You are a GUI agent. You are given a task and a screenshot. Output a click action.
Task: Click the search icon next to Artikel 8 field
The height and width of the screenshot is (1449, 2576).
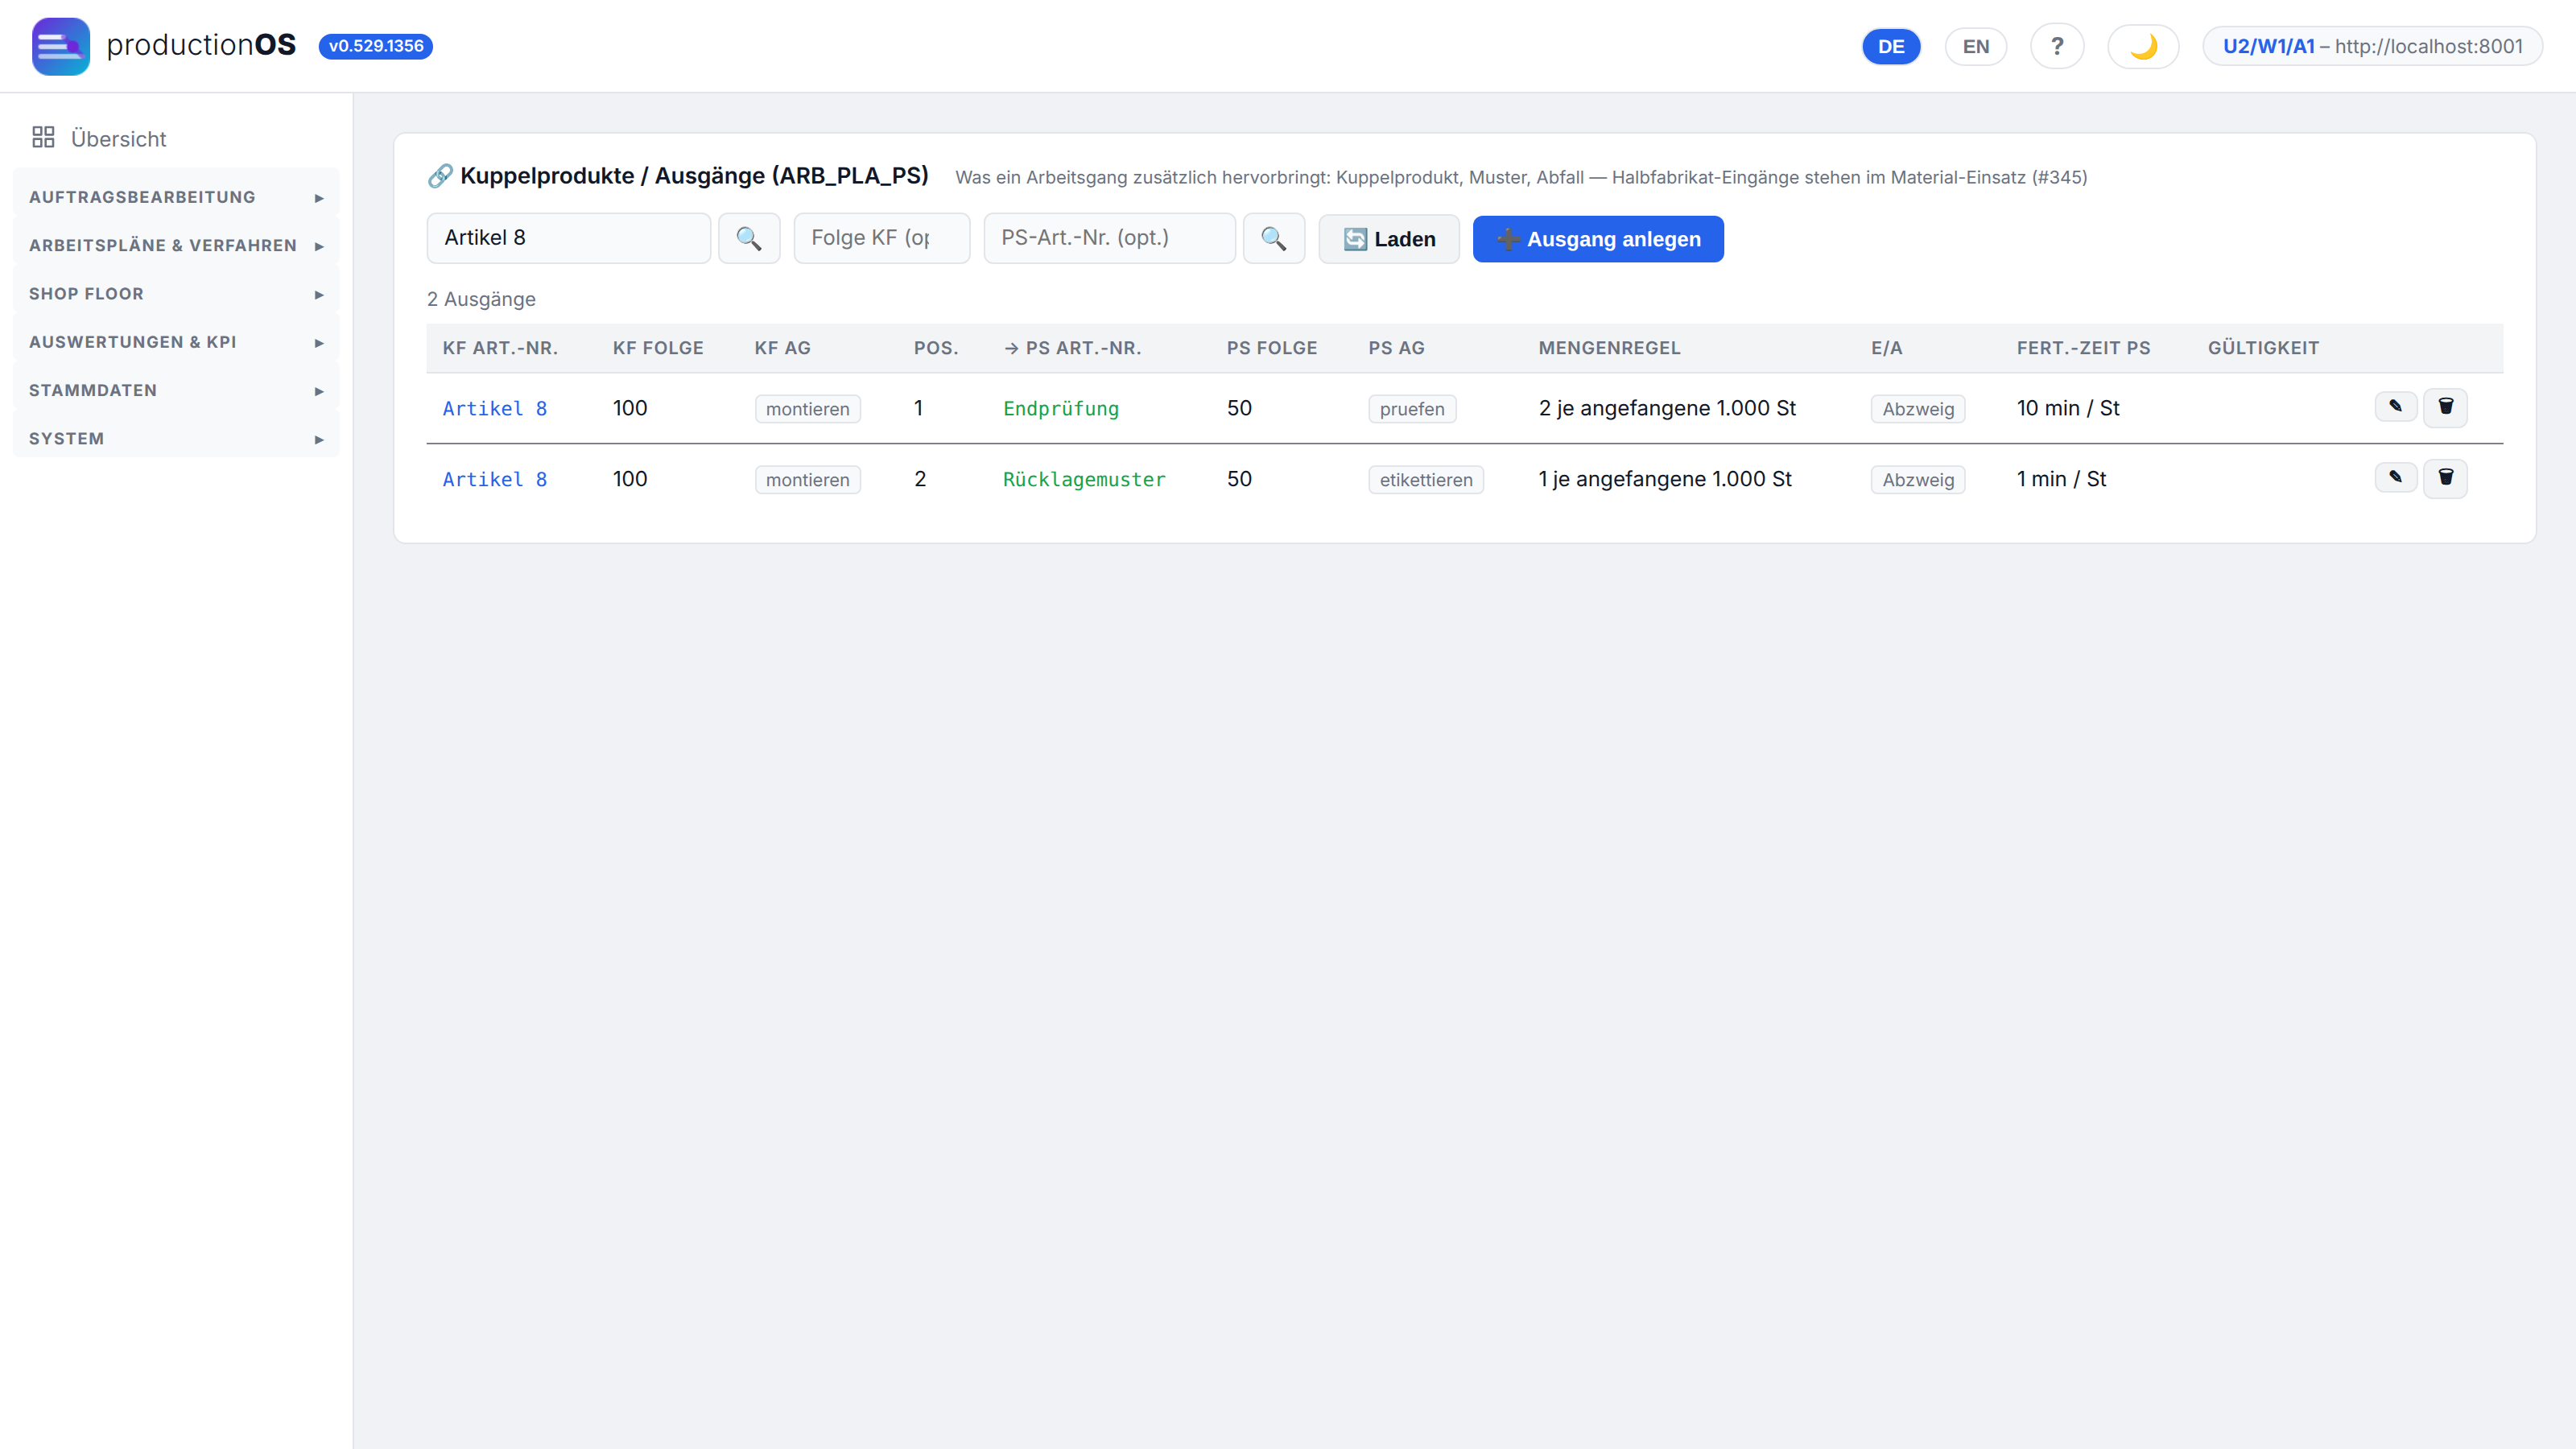point(749,238)
